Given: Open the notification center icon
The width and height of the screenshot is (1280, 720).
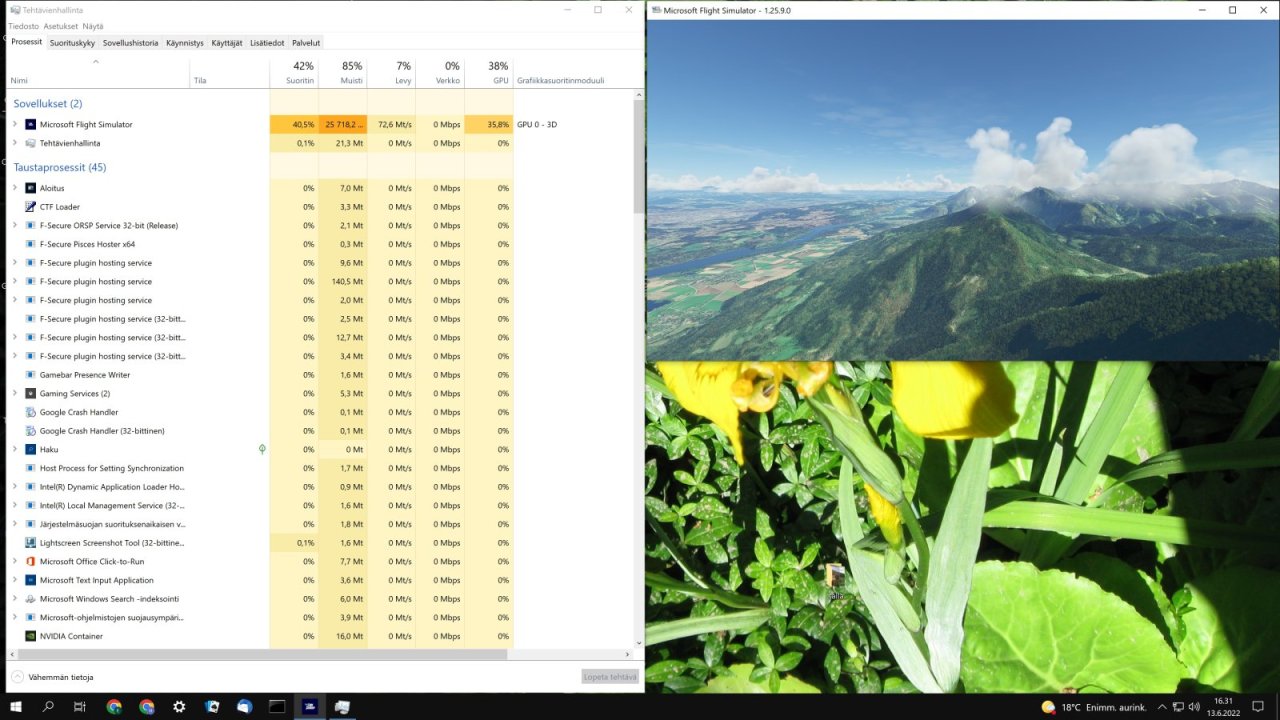Looking at the screenshot, I should 1258,706.
